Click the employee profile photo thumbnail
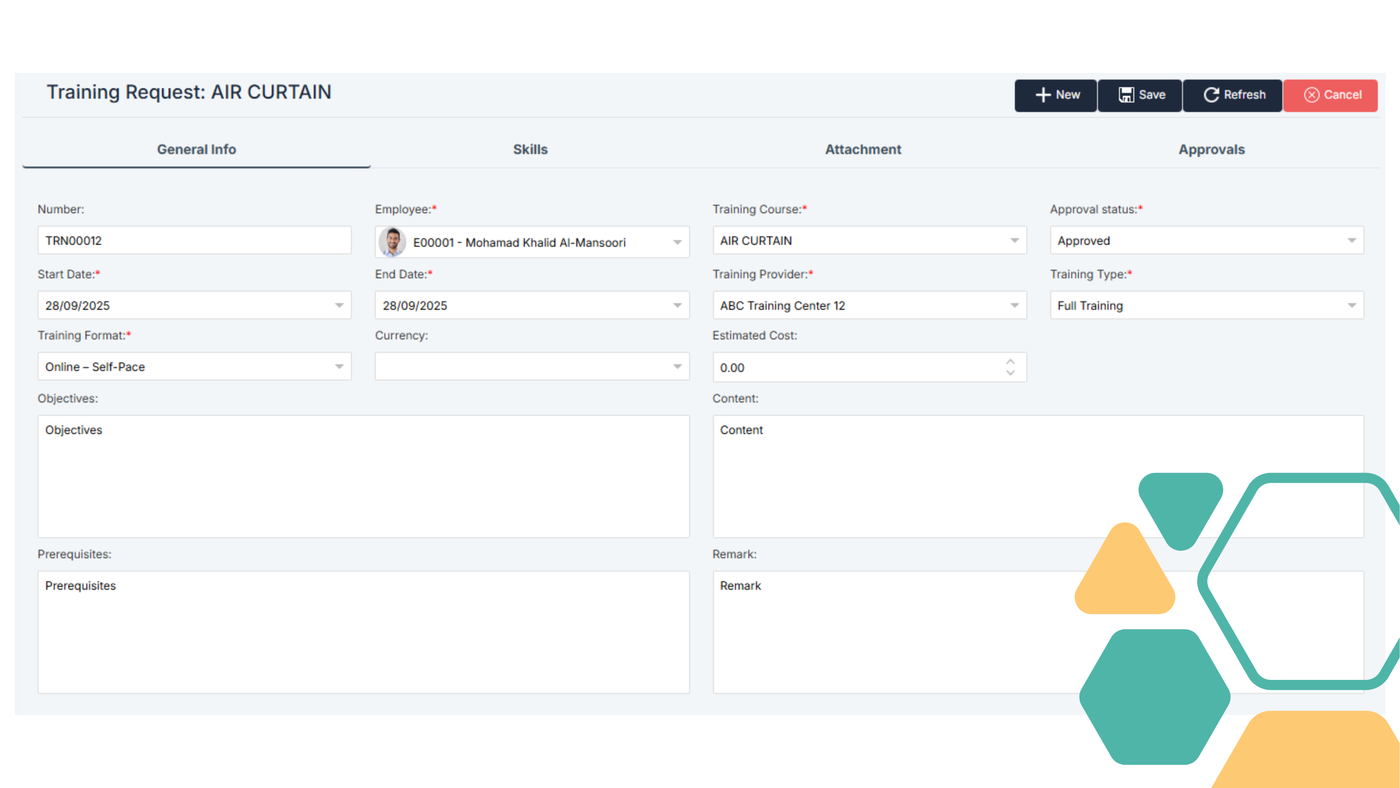The height and width of the screenshot is (788, 1400). coord(393,242)
